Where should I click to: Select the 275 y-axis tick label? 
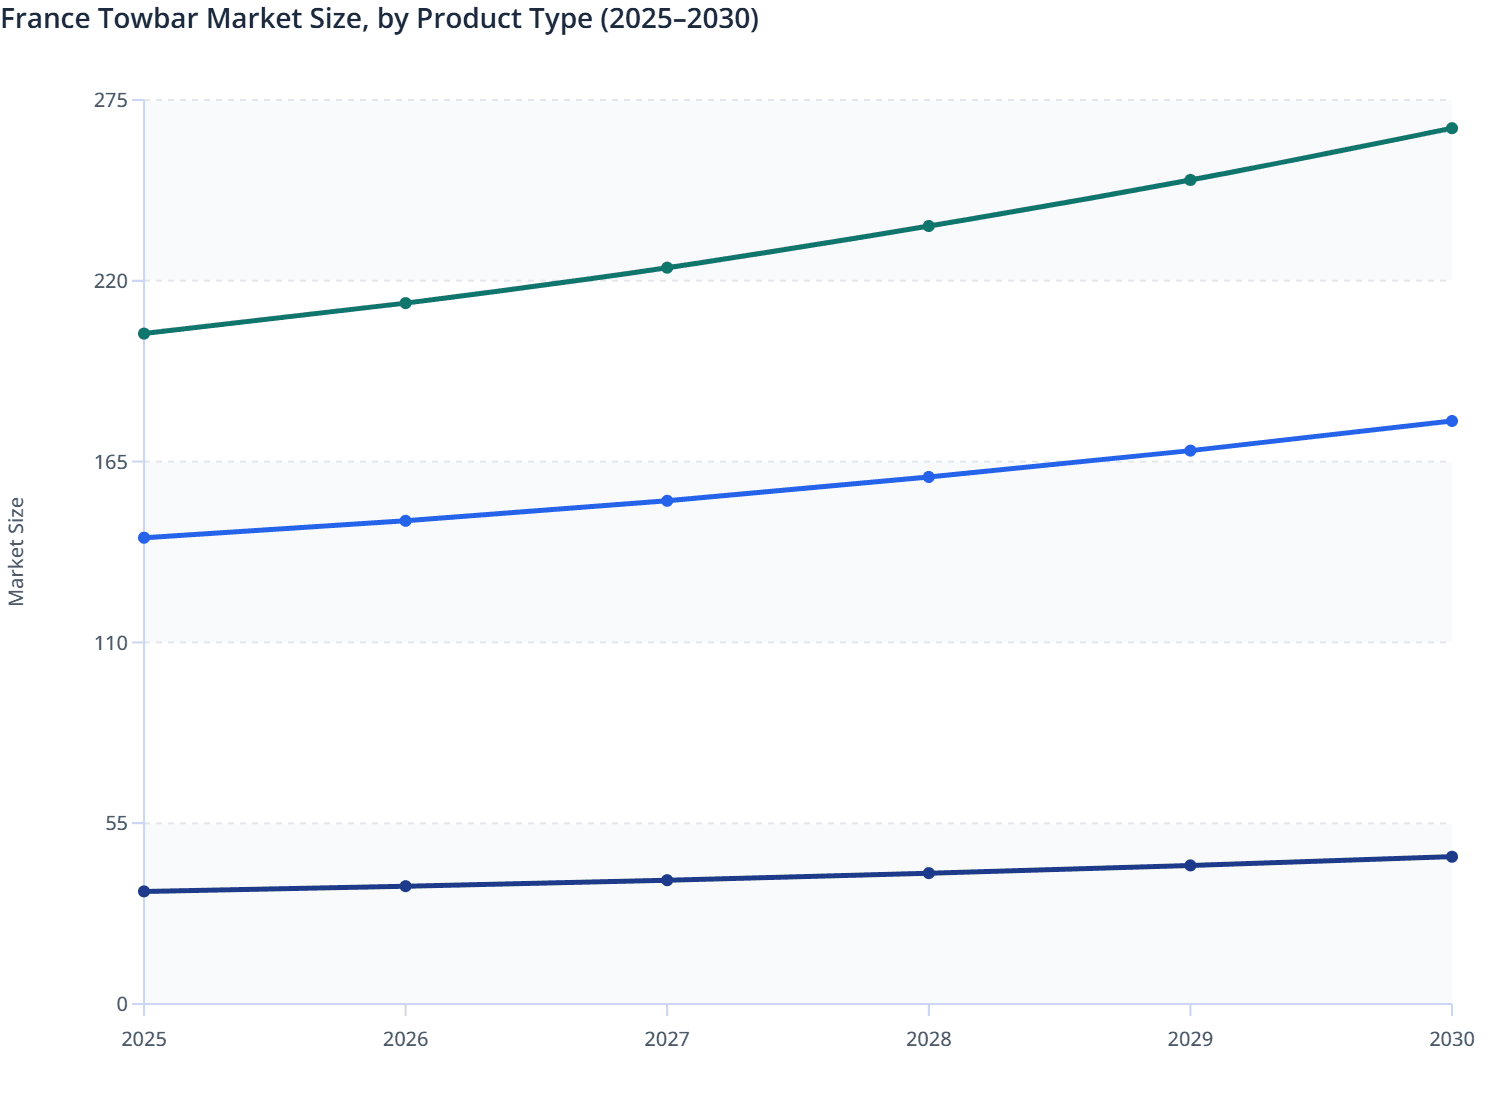pos(113,100)
